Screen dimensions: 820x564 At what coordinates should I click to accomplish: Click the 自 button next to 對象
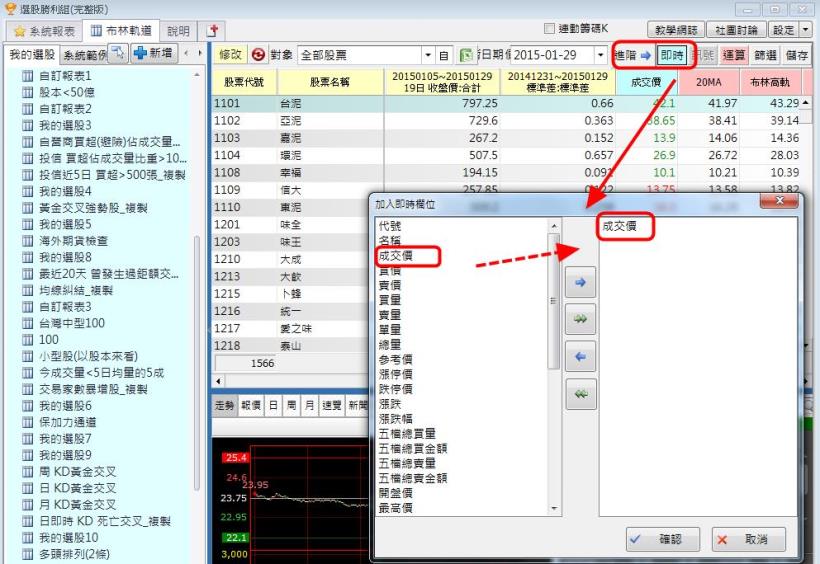pos(444,55)
